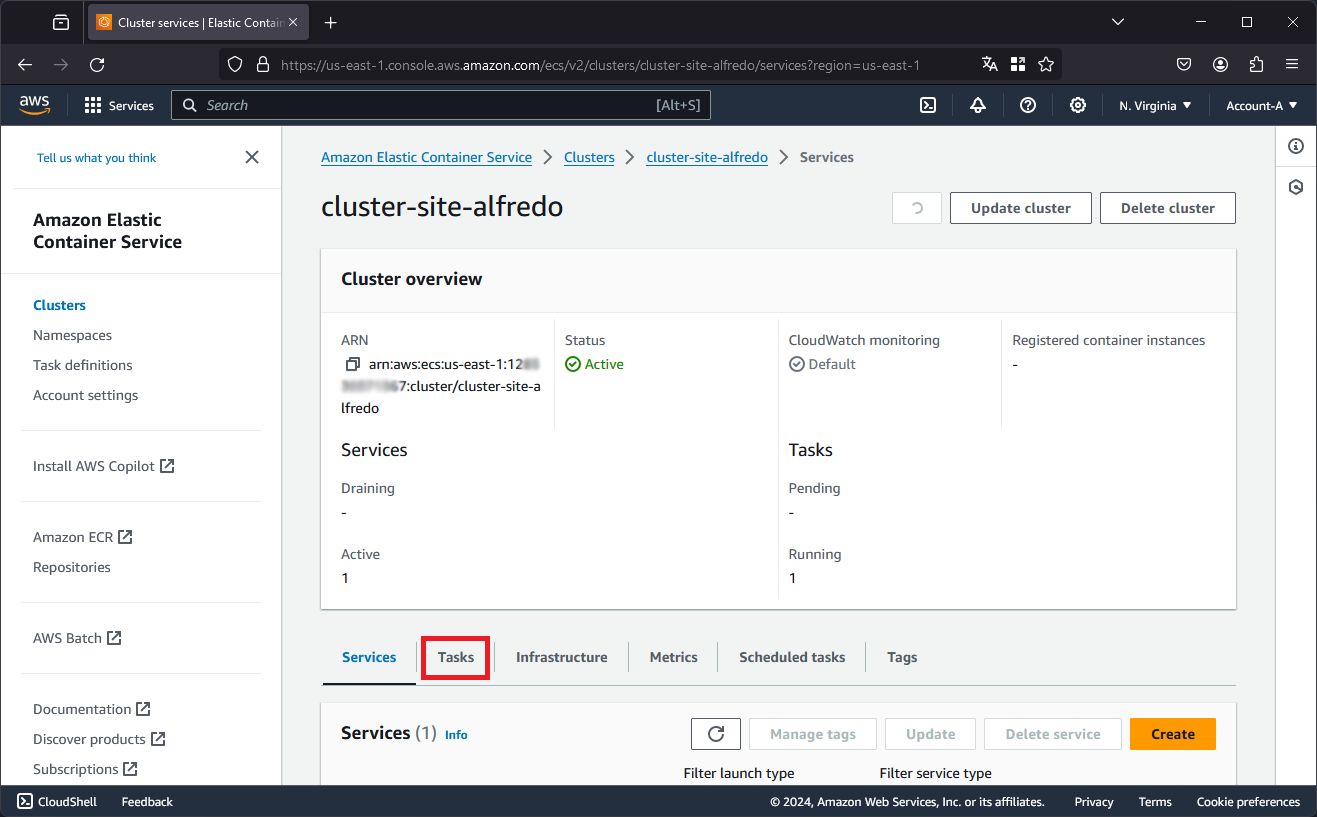Open the QR/grid icon in address bar

(1018, 64)
